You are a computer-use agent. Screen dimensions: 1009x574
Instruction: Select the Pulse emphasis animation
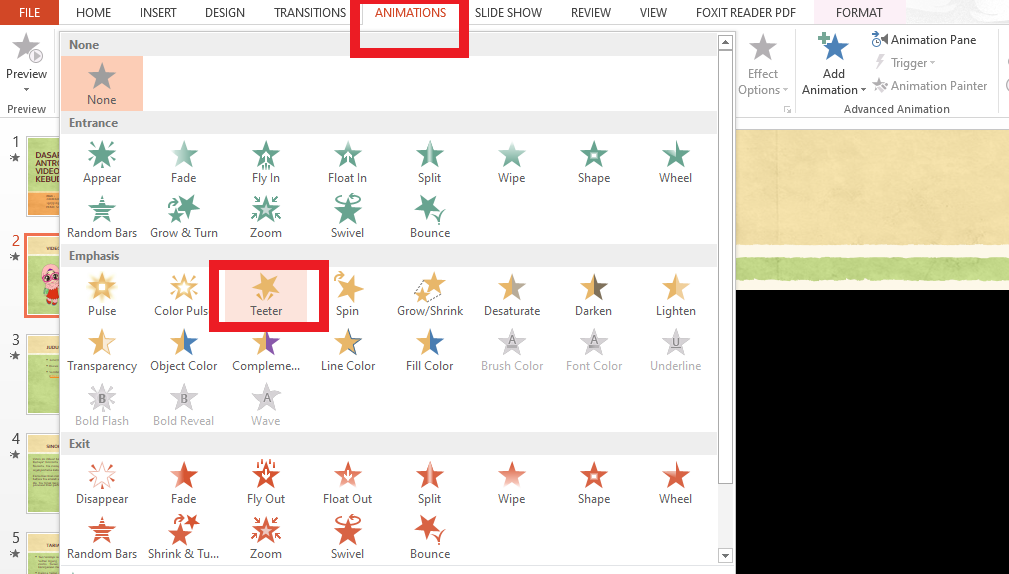pos(102,296)
